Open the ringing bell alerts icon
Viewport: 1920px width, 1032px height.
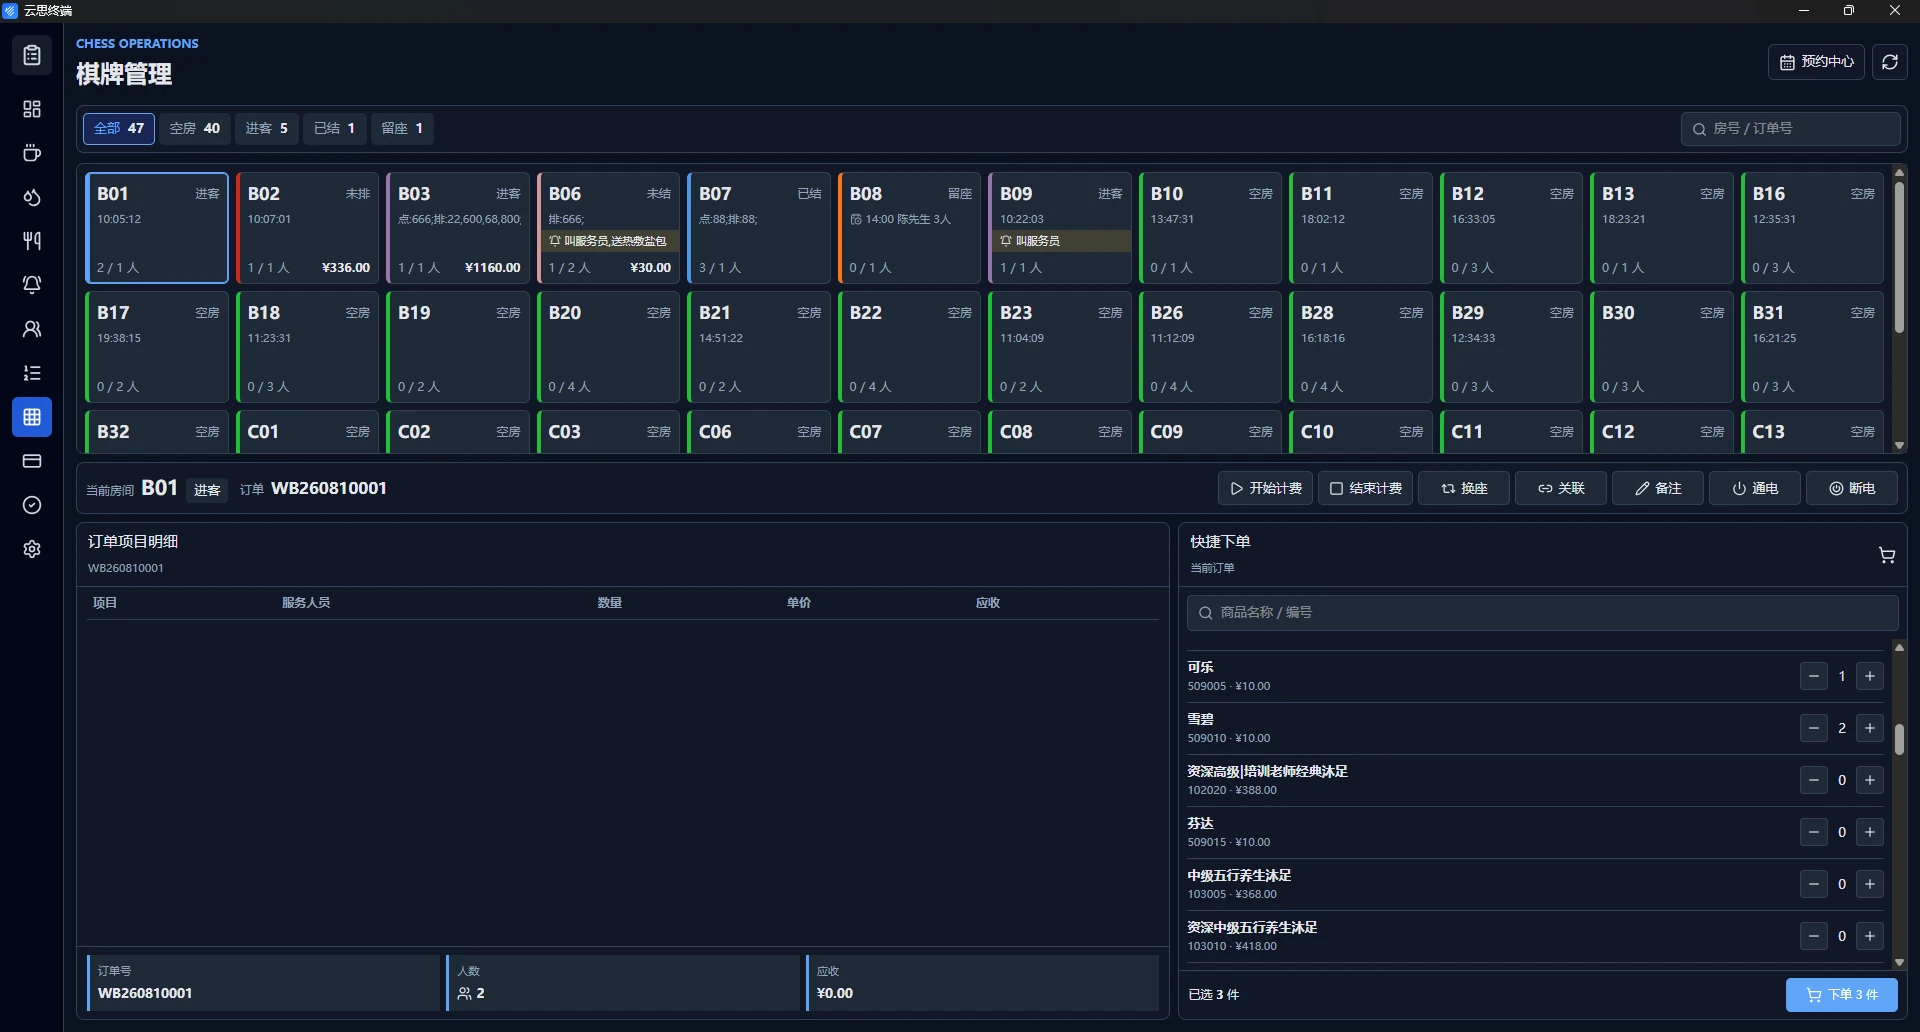(32, 285)
